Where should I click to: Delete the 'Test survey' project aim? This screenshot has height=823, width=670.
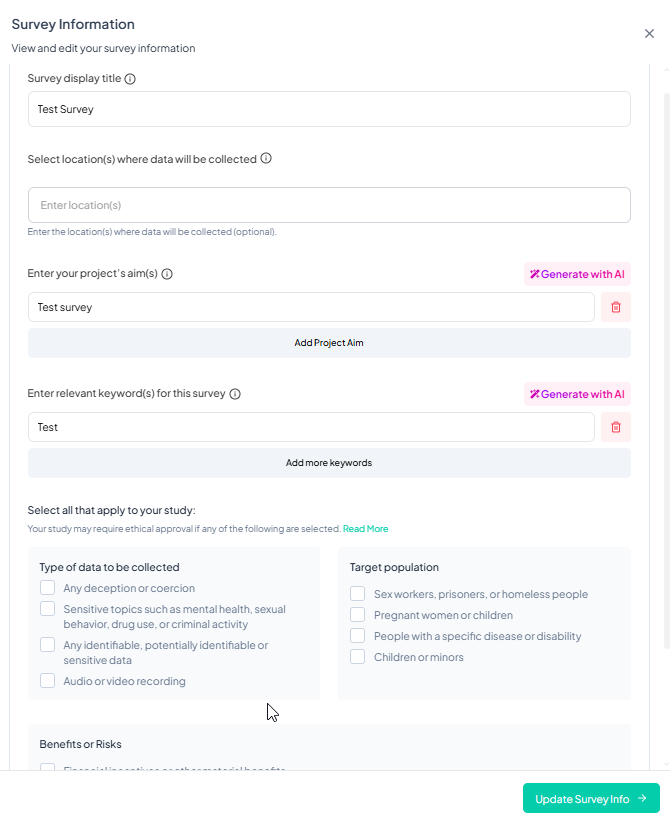point(616,307)
